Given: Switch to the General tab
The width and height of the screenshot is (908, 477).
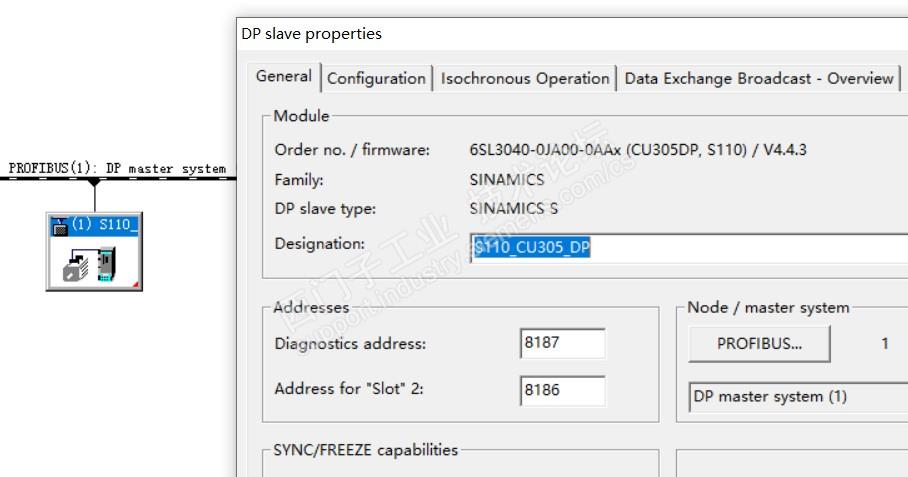Looking at the screenshot, I should (x=284, y=76).
